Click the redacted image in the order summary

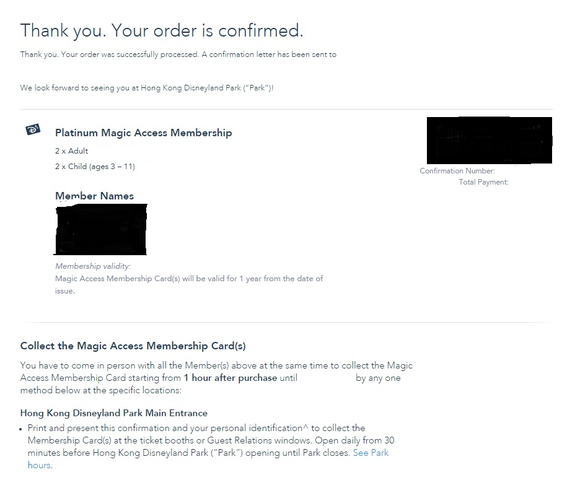(x=489, y=140)
